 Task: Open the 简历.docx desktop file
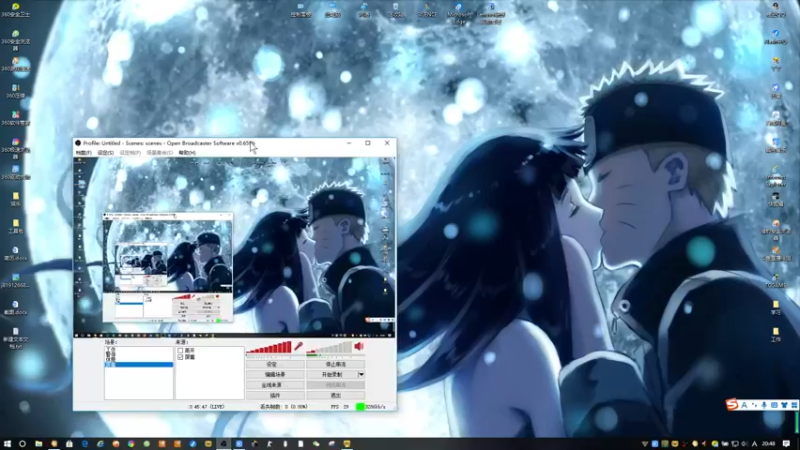coord(15,254)
